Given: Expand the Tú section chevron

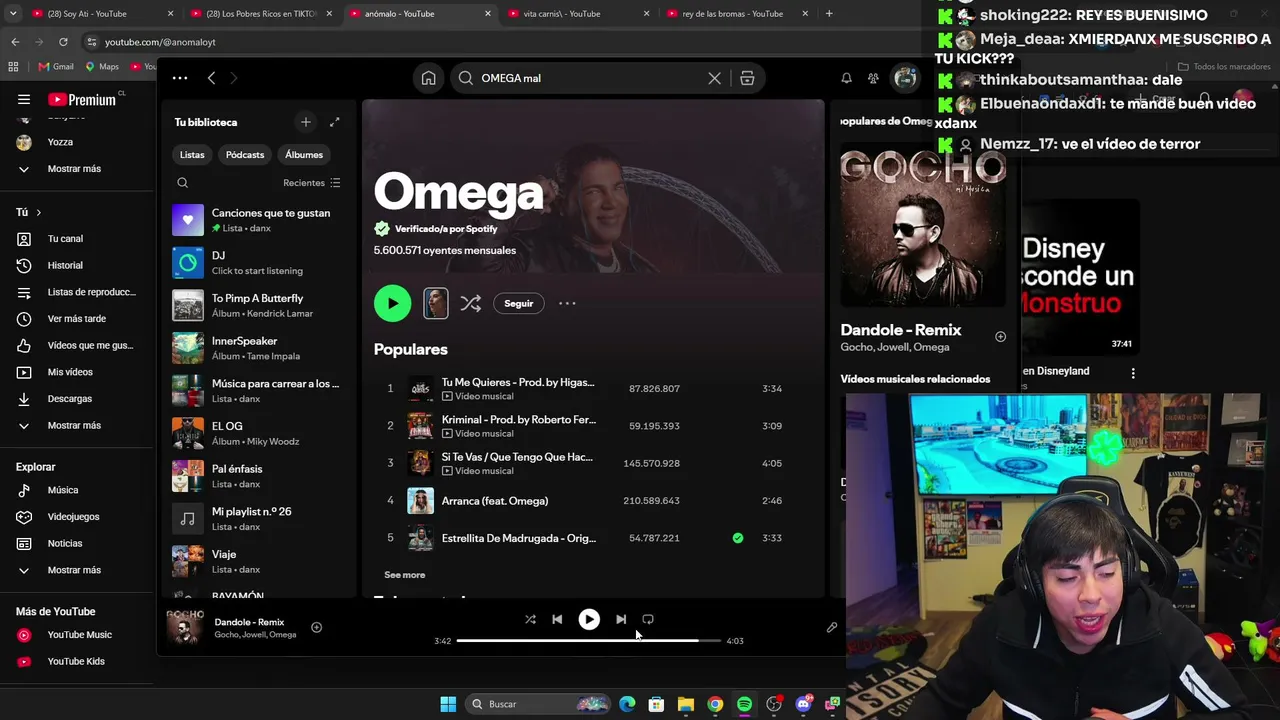Looking at the screenshot, I should tap(38, 212).
